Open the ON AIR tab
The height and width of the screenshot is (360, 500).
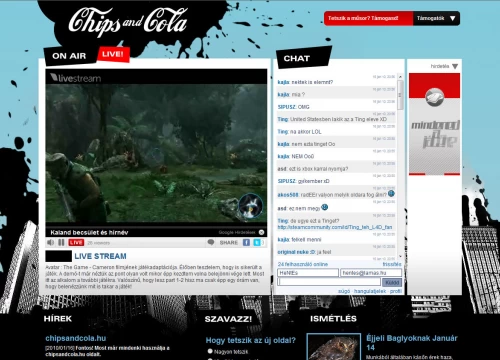[69, 56]
